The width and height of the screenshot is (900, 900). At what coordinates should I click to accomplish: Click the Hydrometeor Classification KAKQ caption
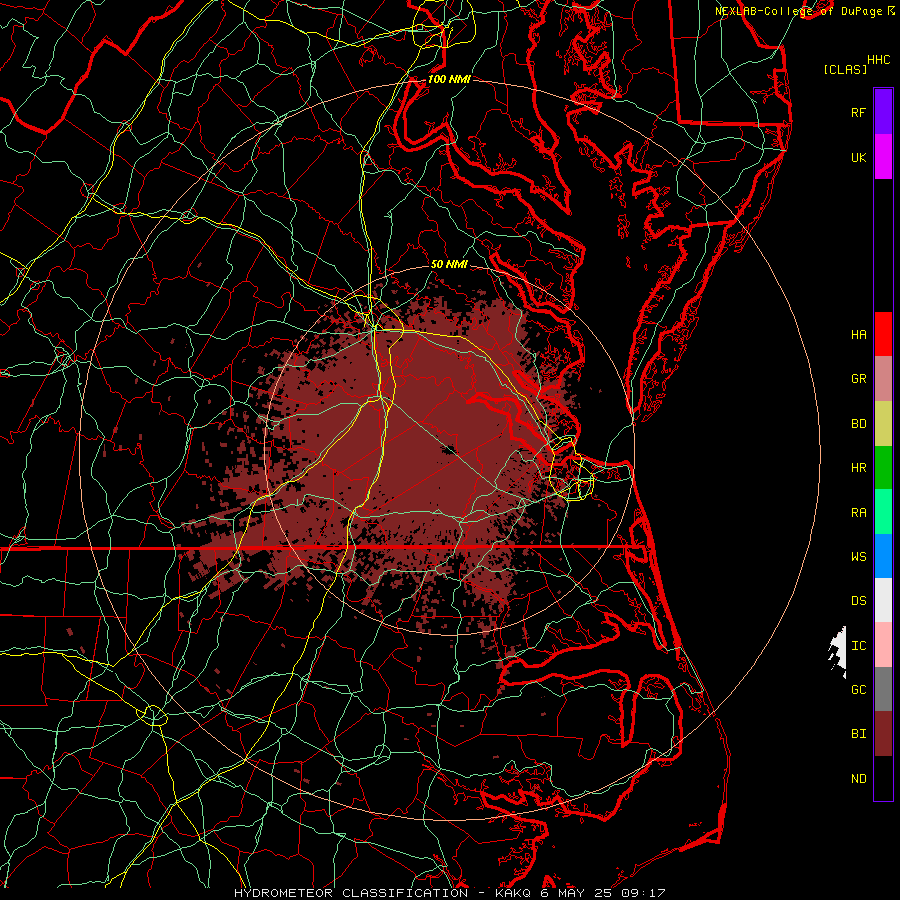(450, 893)
